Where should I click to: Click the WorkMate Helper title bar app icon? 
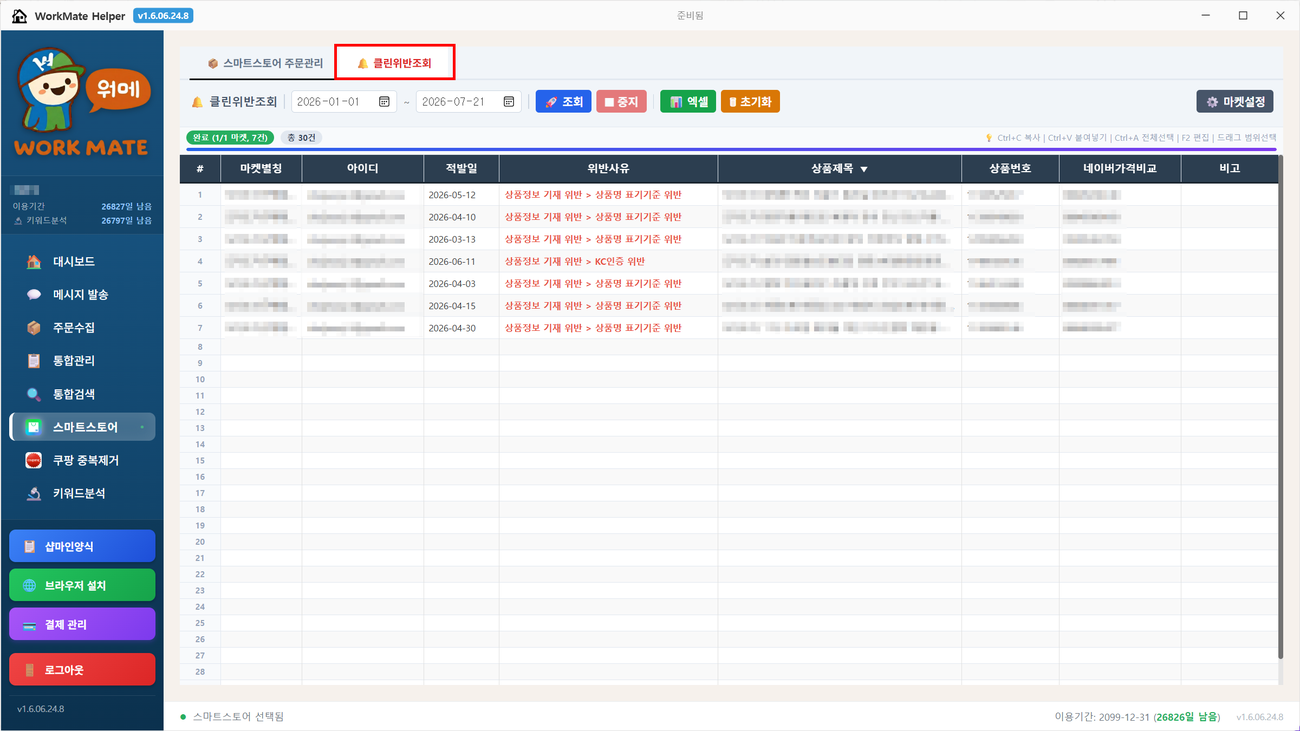[x=19, y=15]
